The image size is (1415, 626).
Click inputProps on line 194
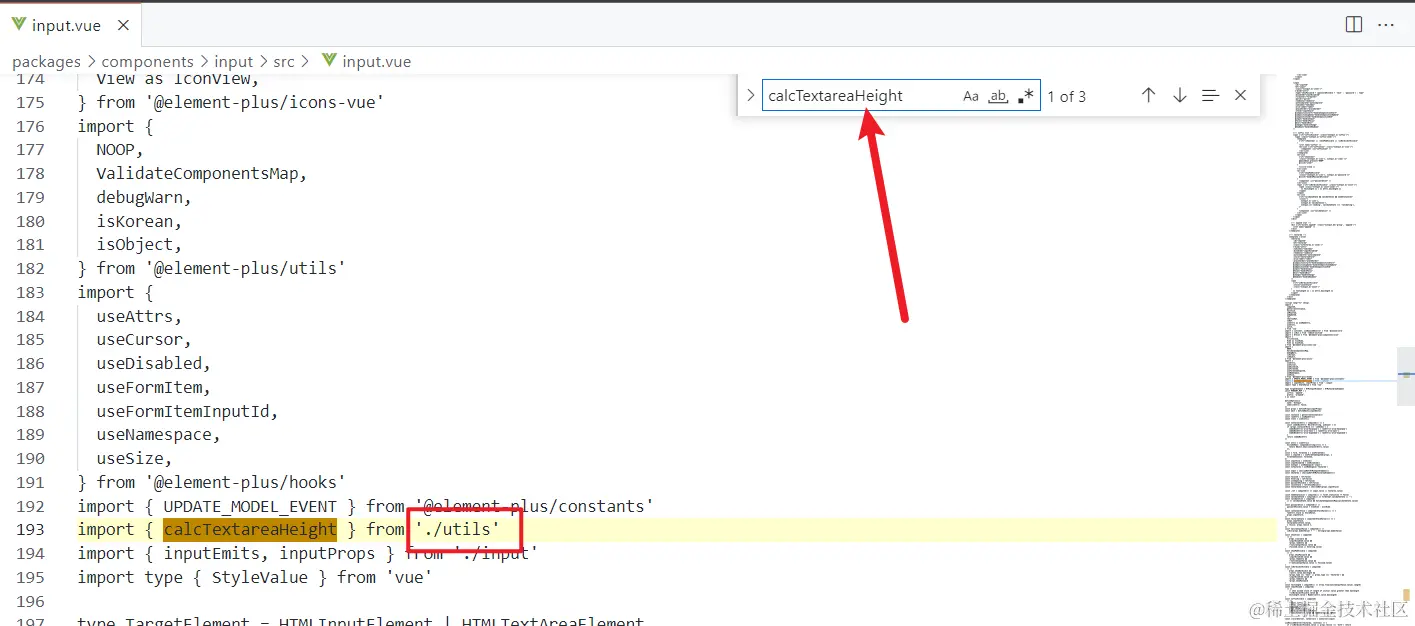tap(327, 554)
